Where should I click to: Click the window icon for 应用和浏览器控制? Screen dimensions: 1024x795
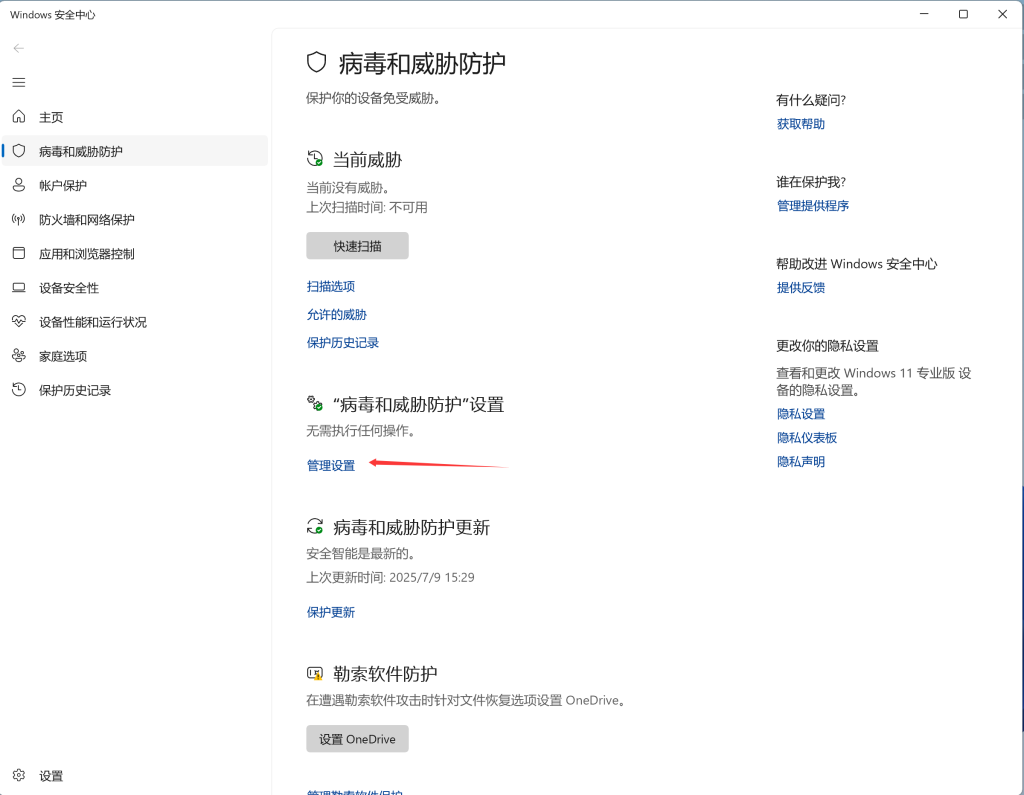(19, 253)
